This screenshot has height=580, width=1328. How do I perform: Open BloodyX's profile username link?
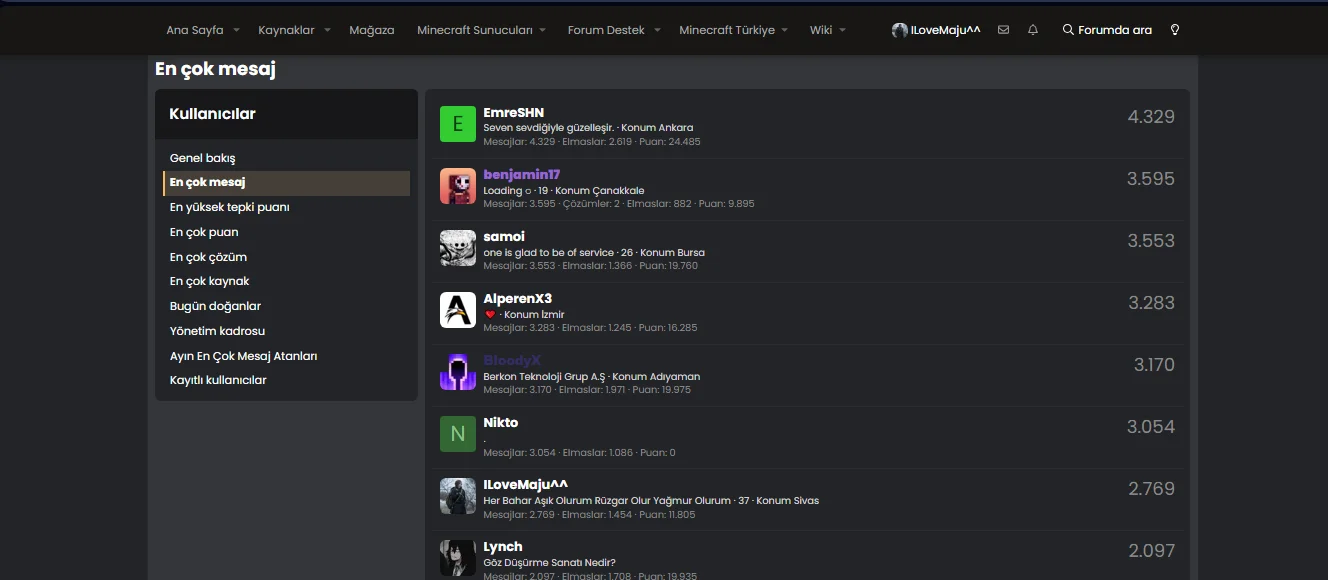[x=512, y=361]
